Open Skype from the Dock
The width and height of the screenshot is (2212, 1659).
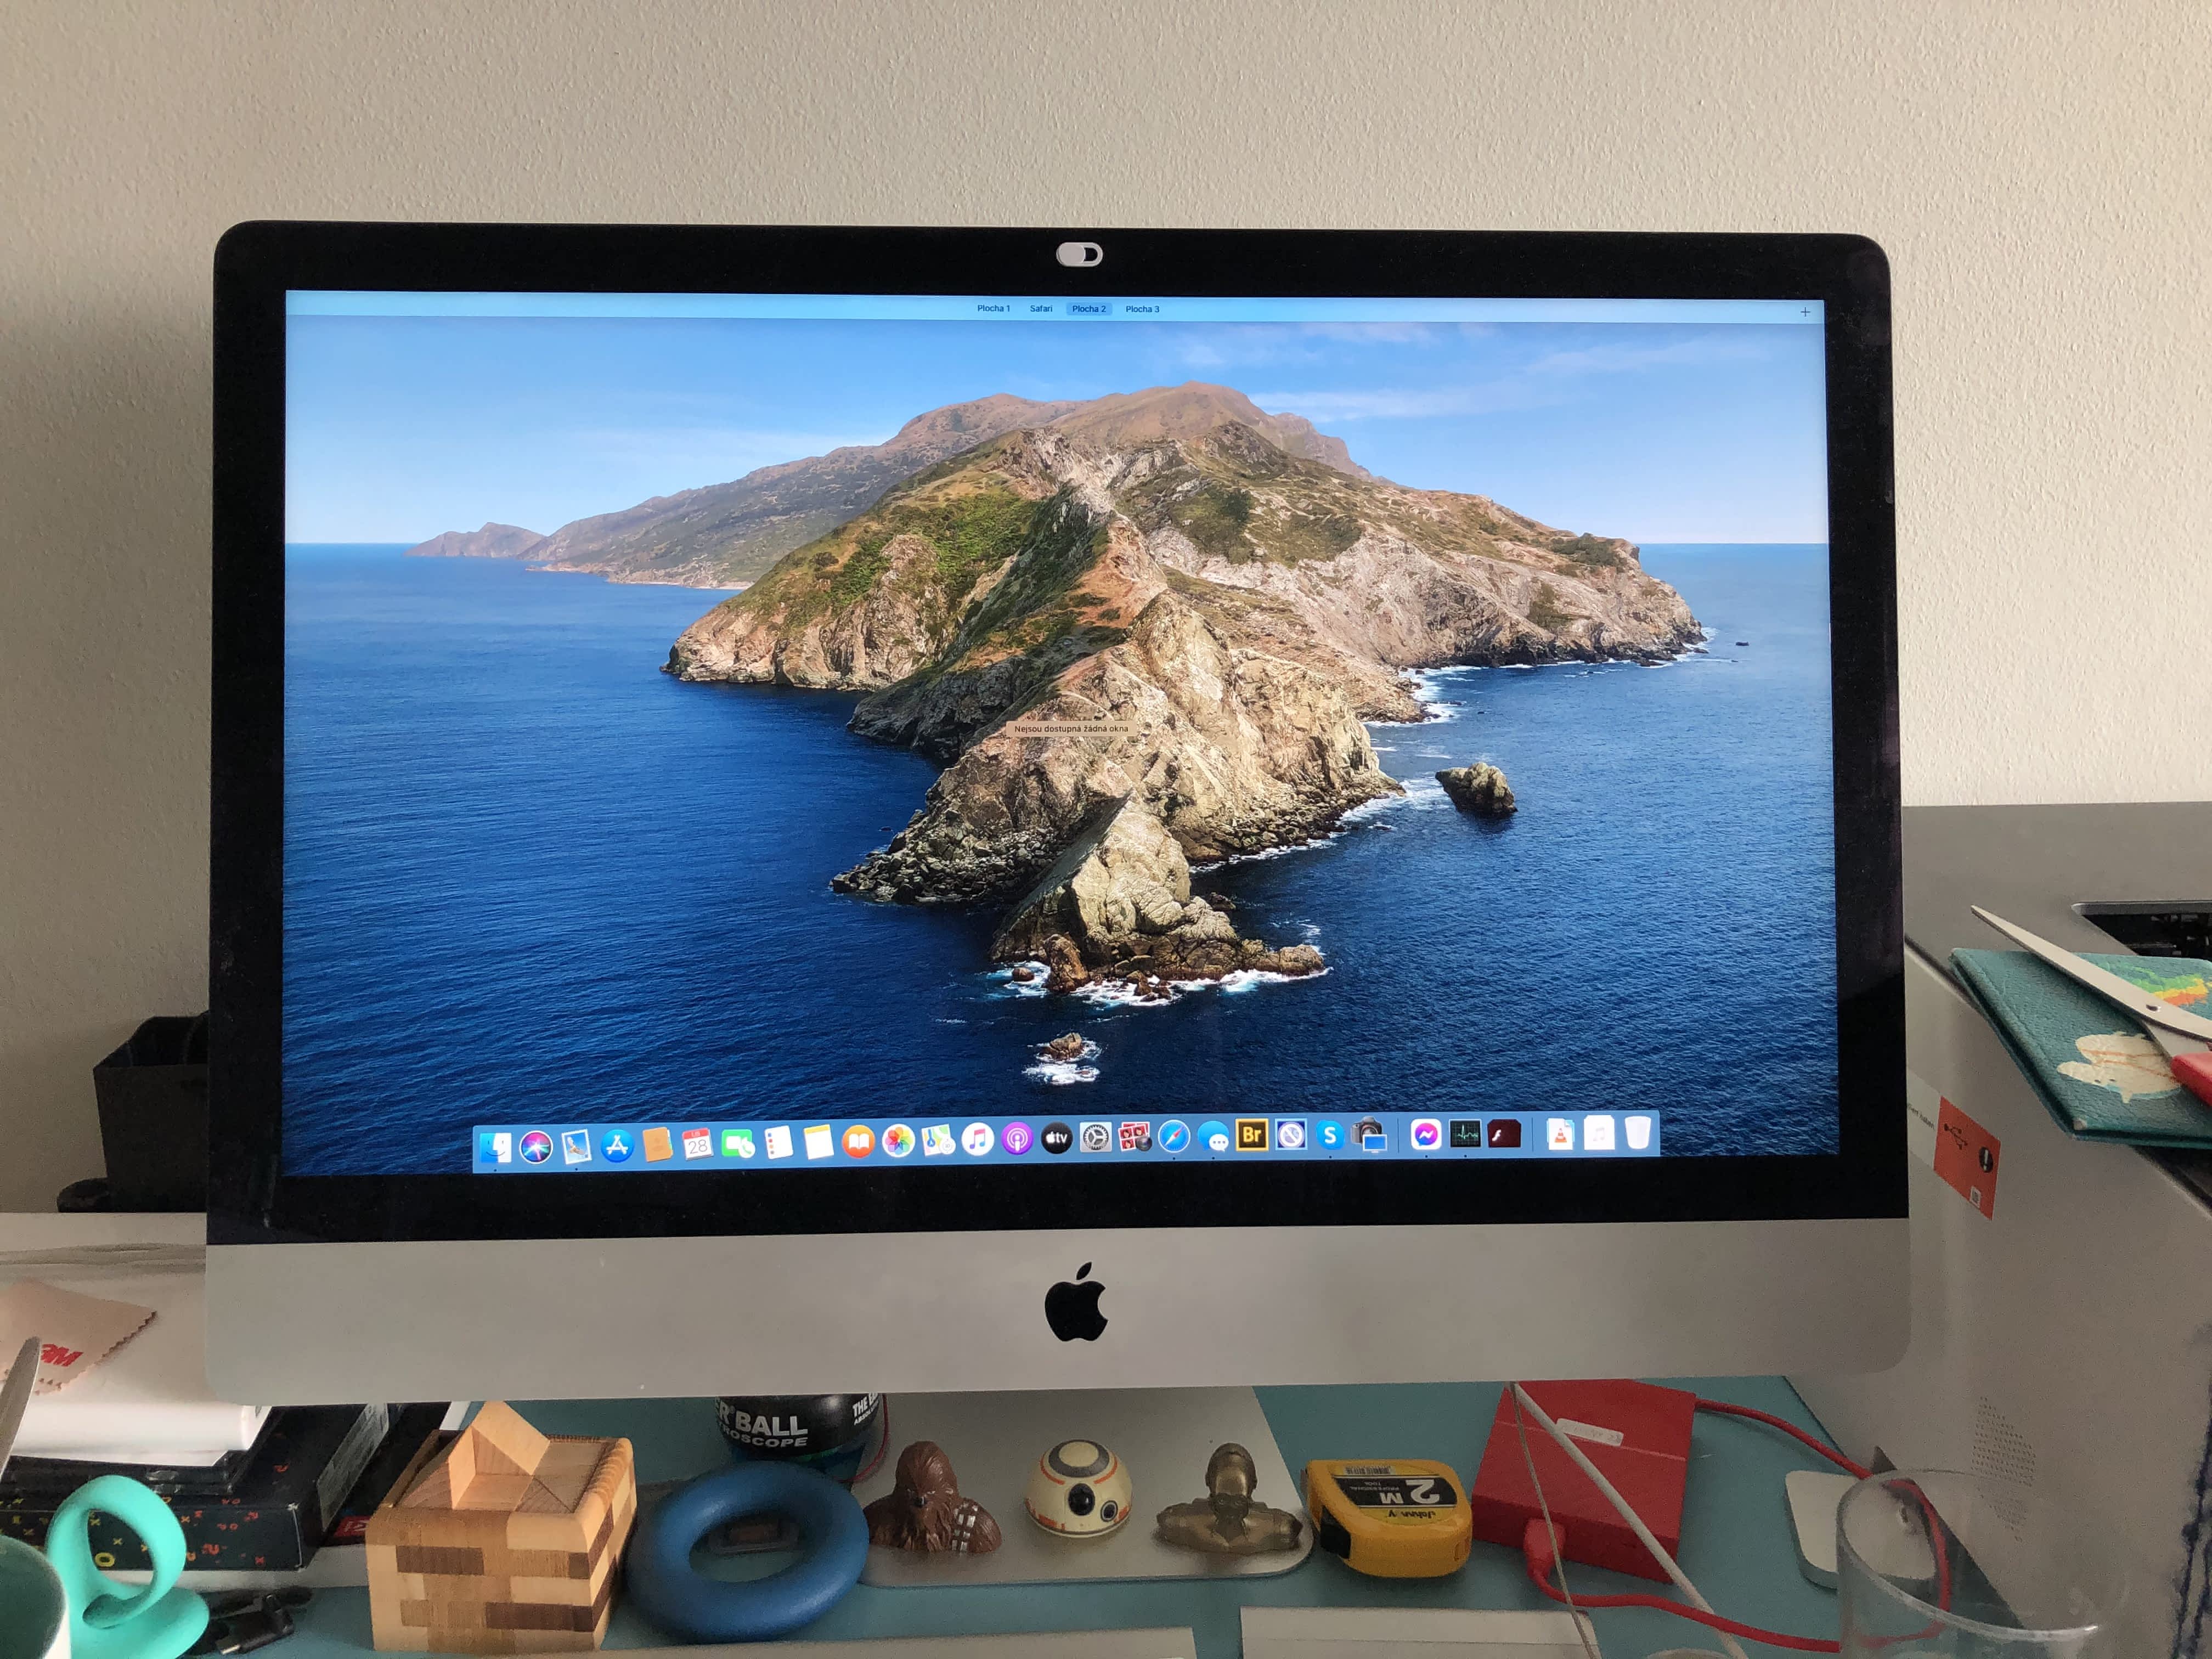[x=1329, y=1135]
